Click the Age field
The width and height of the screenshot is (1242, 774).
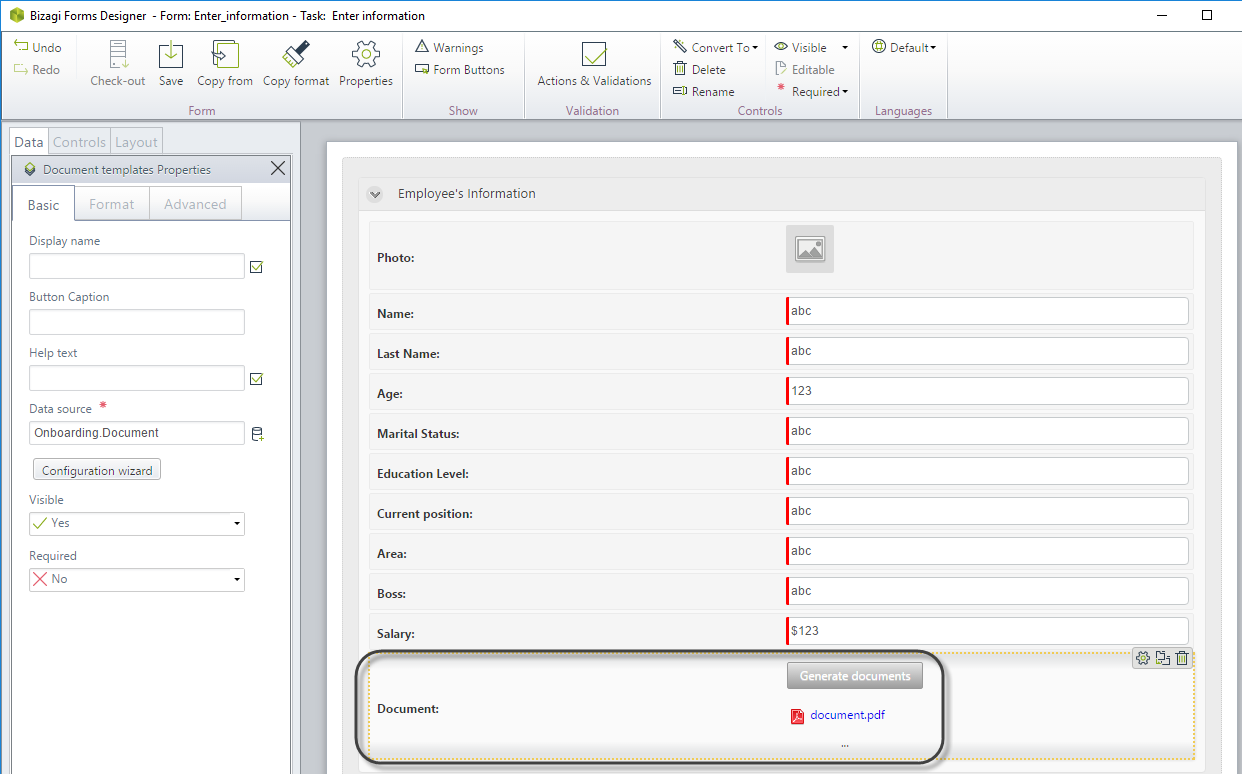point(987,391)
